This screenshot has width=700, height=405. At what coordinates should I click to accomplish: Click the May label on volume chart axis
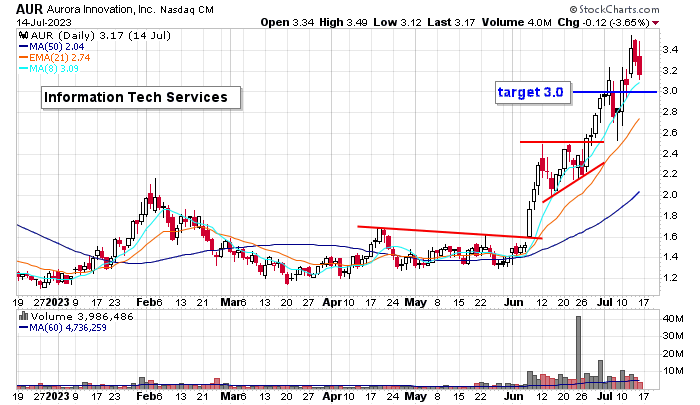(415, 397)
